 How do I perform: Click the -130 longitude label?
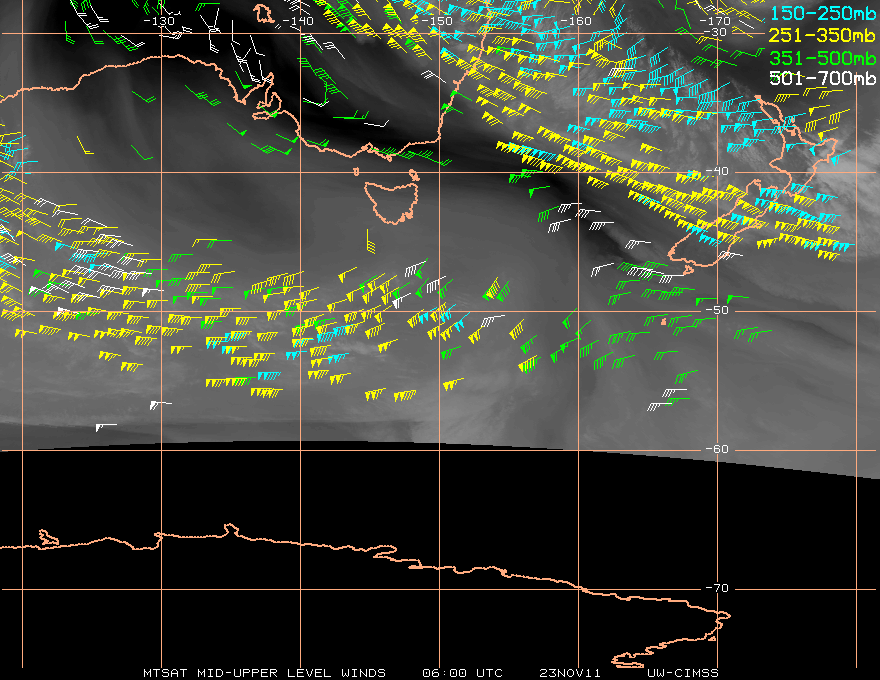[x=159, y=21]
